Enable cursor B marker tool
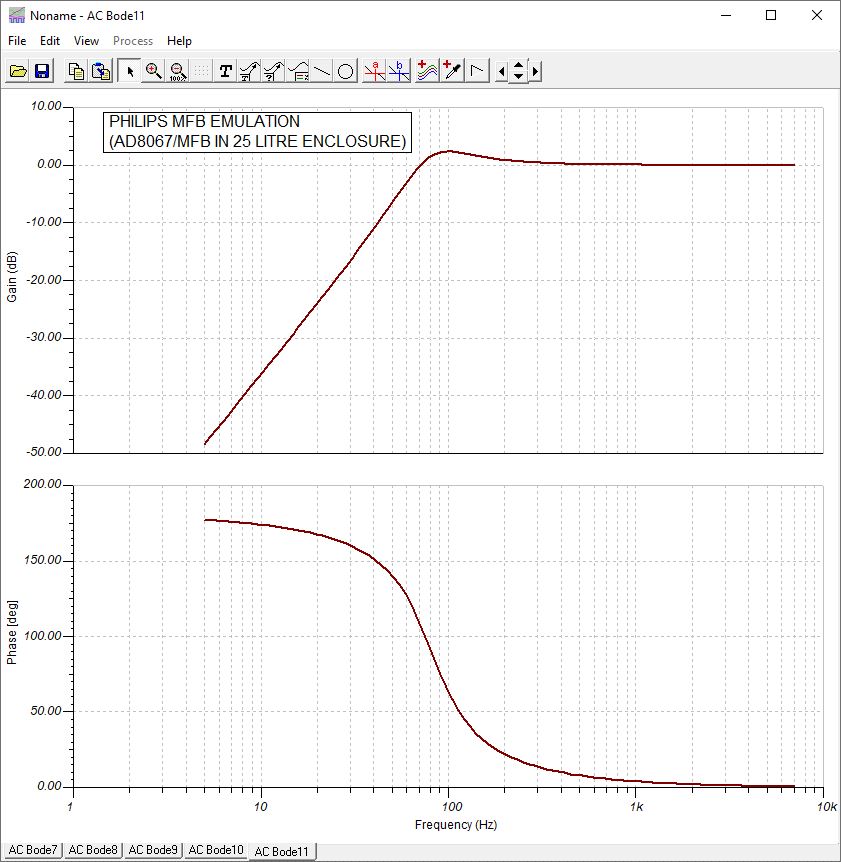 [399, 71]
